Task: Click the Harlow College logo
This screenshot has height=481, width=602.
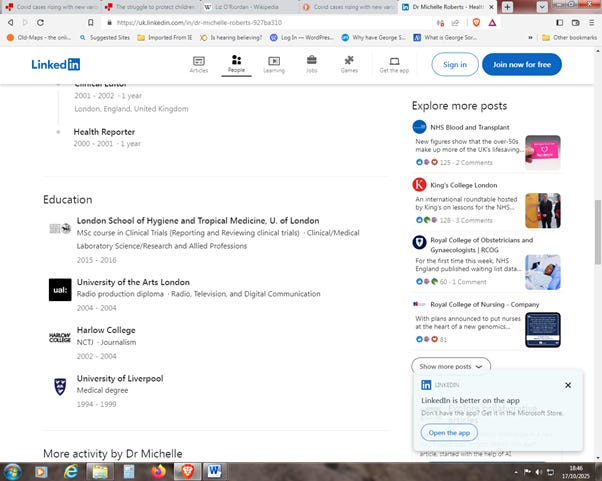Action: tap(60, 337)
